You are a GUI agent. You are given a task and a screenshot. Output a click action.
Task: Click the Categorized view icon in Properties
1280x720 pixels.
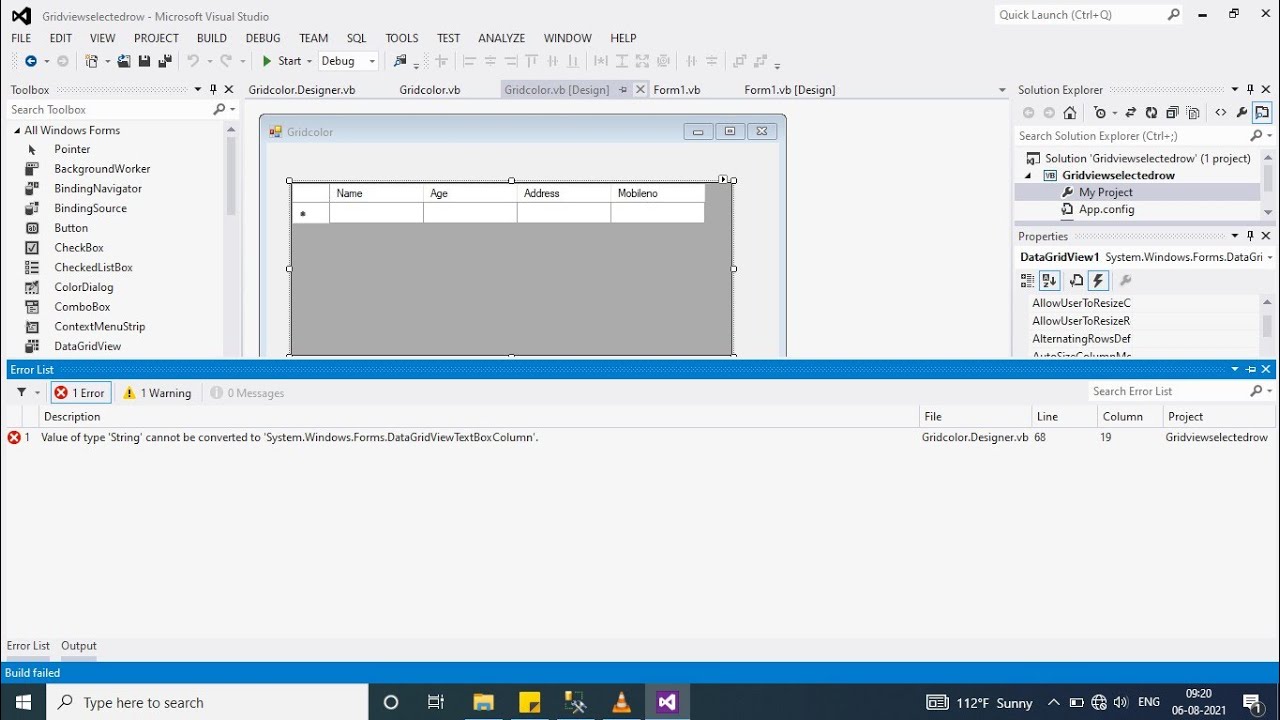[1028, 281]
